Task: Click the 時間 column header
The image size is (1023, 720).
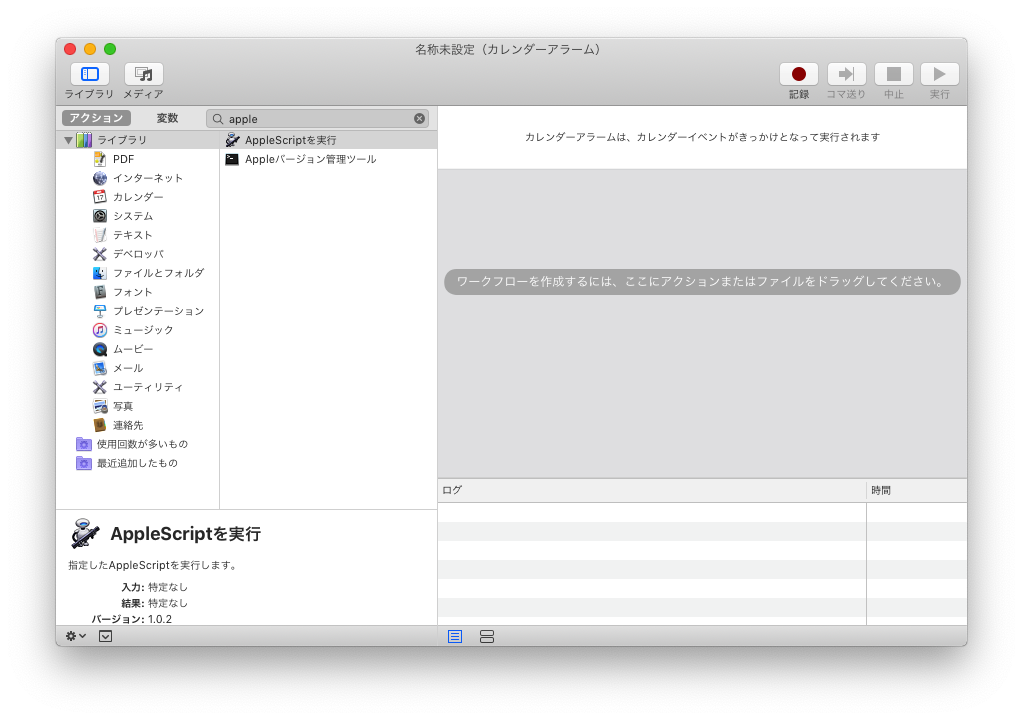Action: (x=917, y=490)
